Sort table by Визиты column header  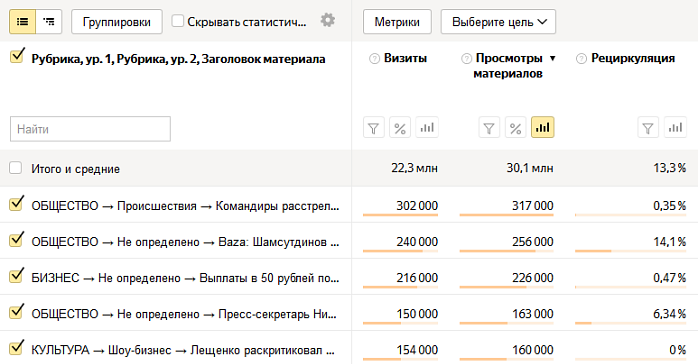(405, 58)
